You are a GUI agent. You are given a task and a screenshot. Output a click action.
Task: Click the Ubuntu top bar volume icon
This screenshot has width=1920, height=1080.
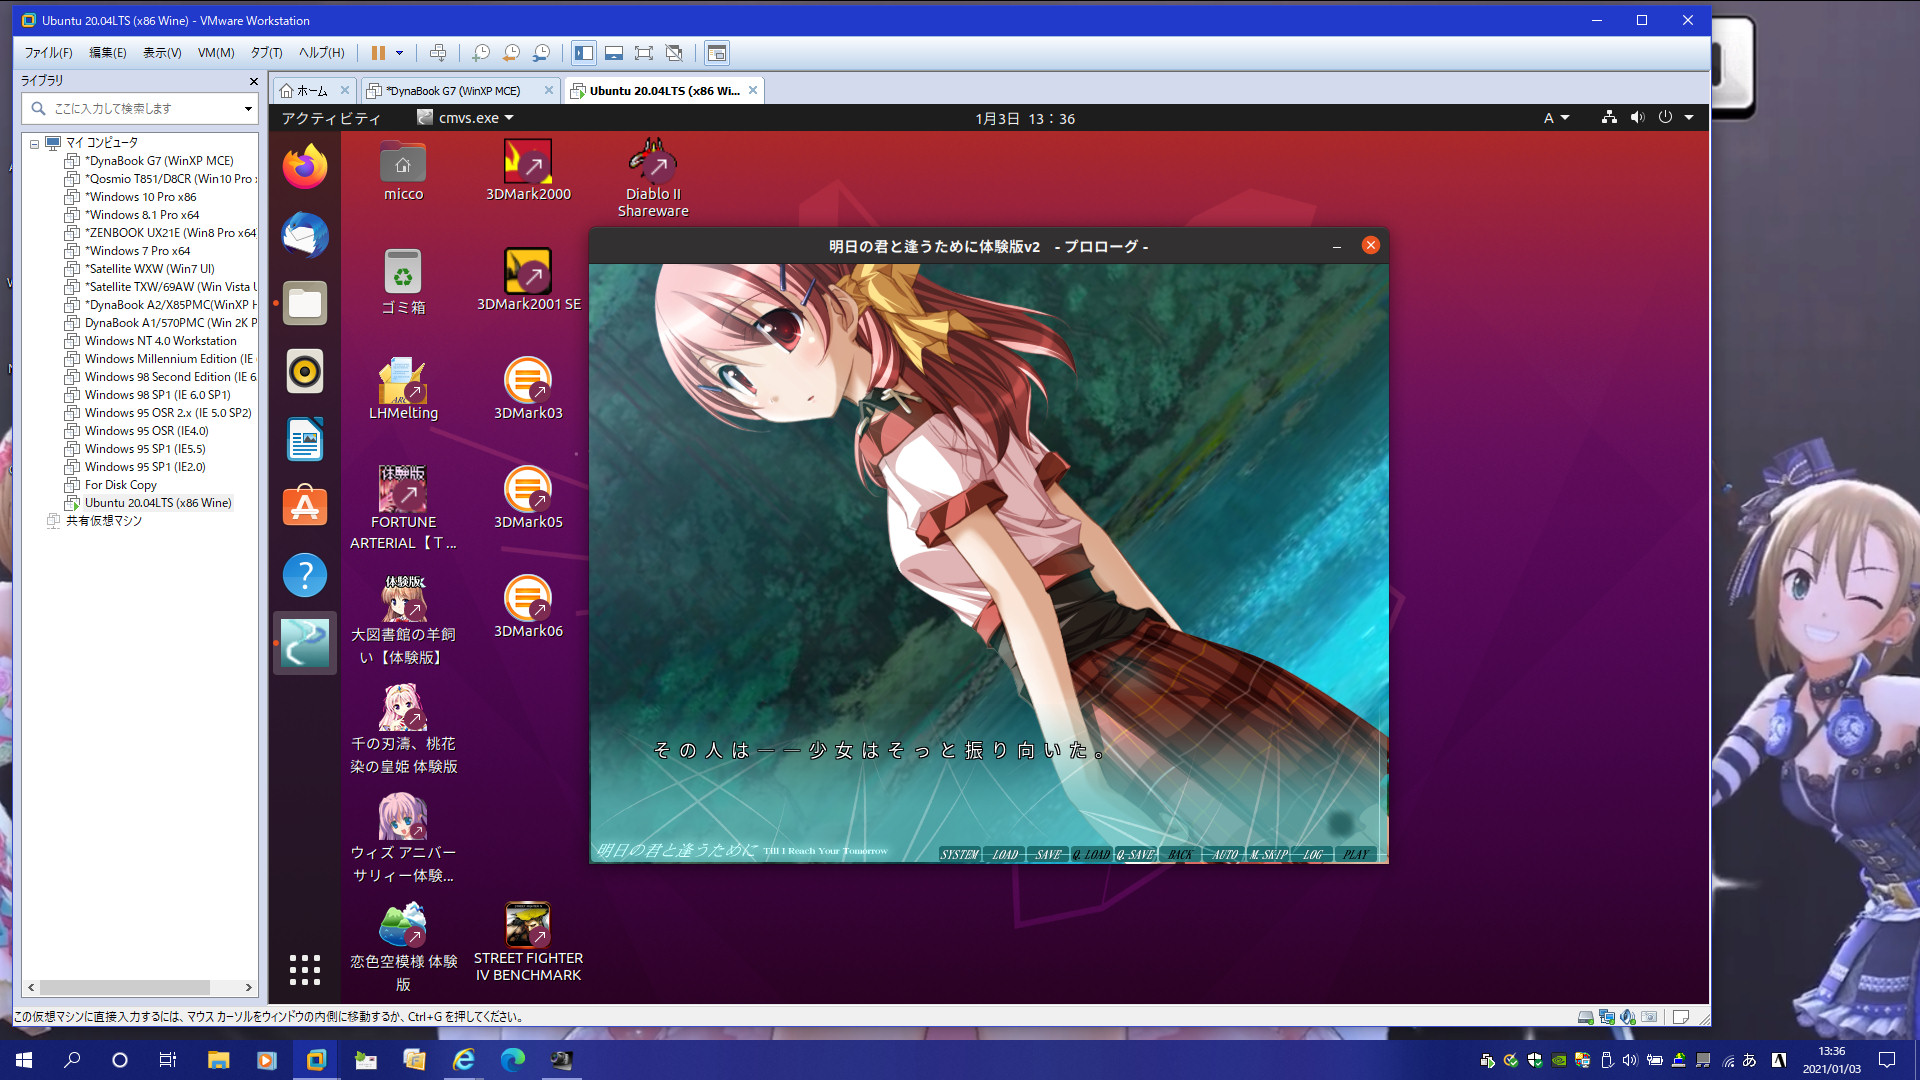pos(1637,118)
